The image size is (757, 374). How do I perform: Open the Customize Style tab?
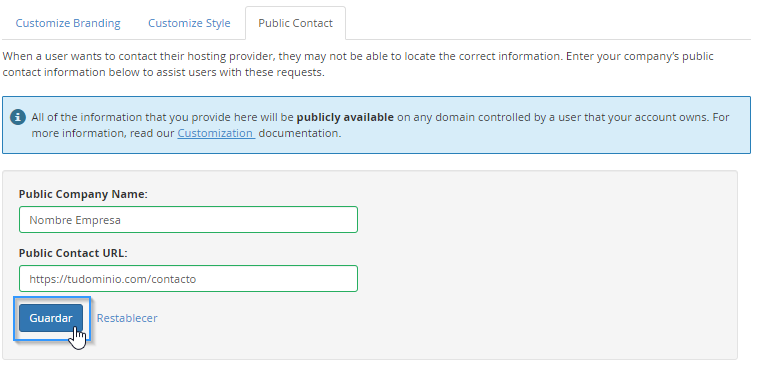[189, 23]
